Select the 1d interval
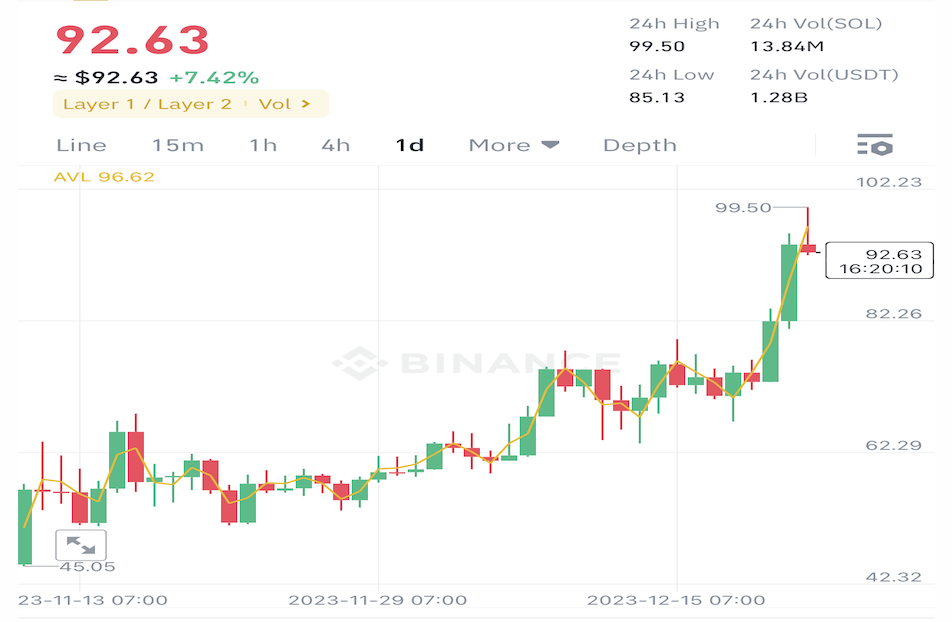The image size is (952, 622). 410,145
